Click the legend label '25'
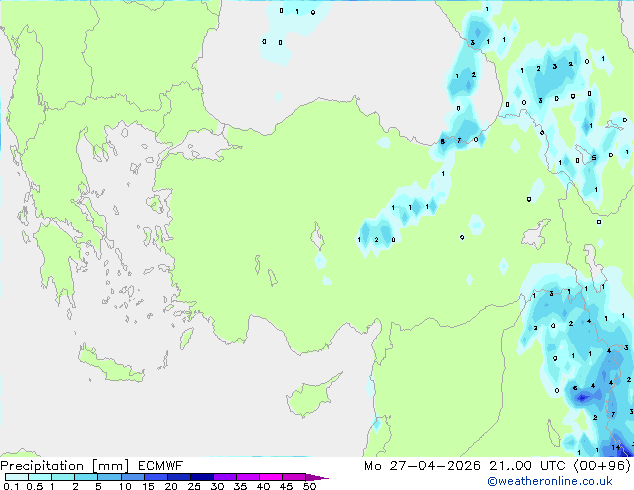This screenshot has height=490, width=634. 194,486
